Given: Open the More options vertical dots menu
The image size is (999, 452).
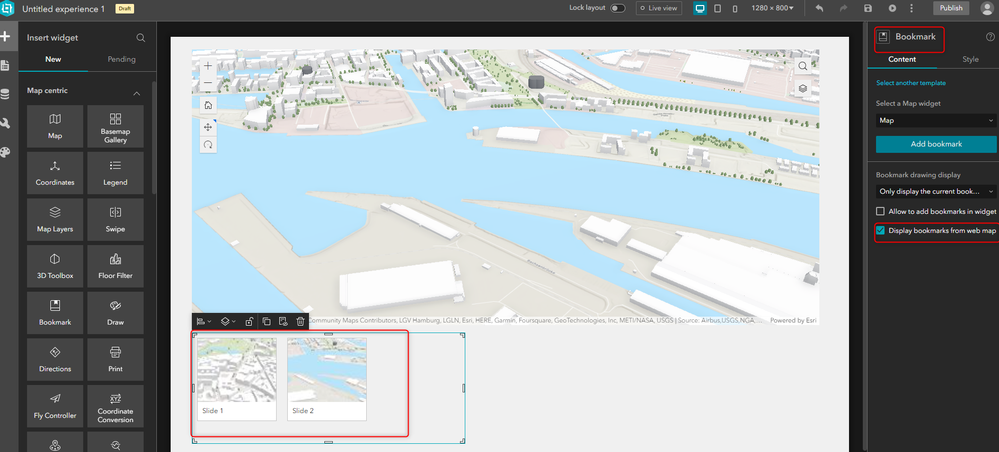Looking at the screenshot, I should tap(911, 8).
